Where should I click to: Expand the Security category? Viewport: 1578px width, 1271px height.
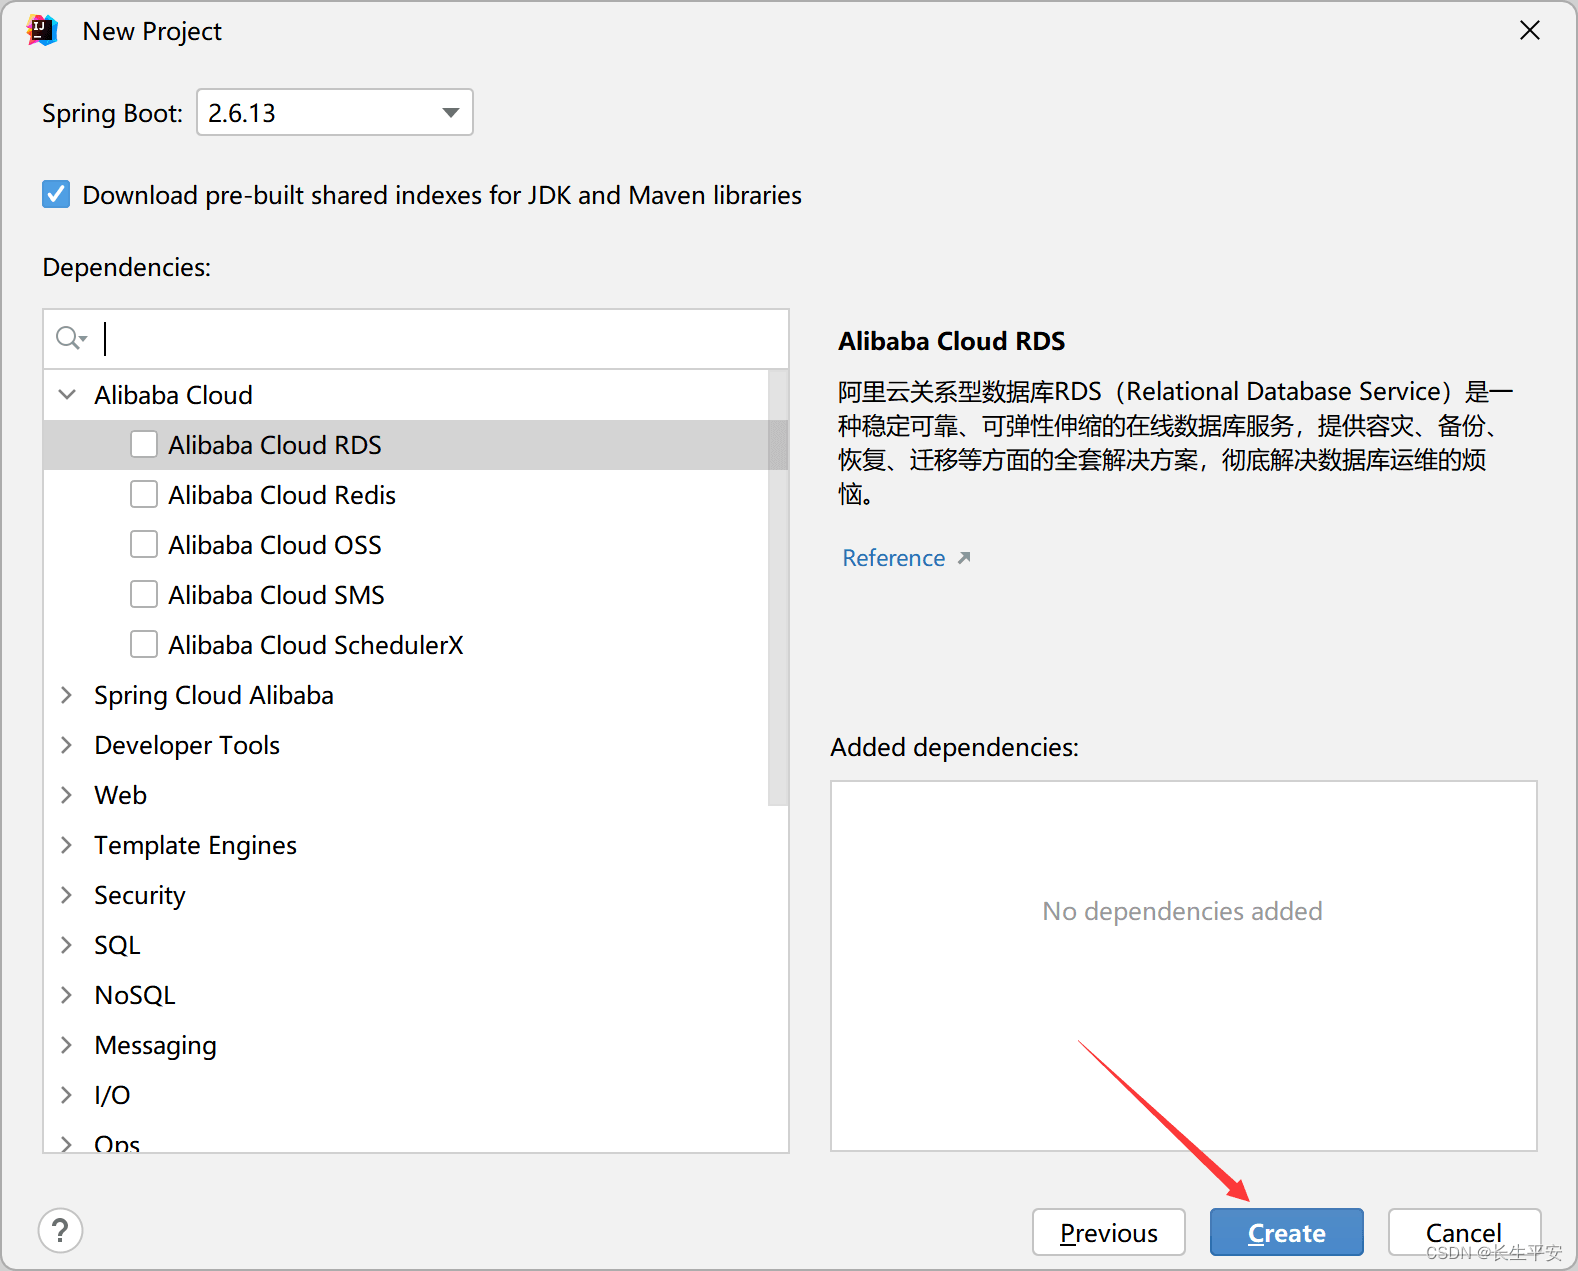point(67,894)
